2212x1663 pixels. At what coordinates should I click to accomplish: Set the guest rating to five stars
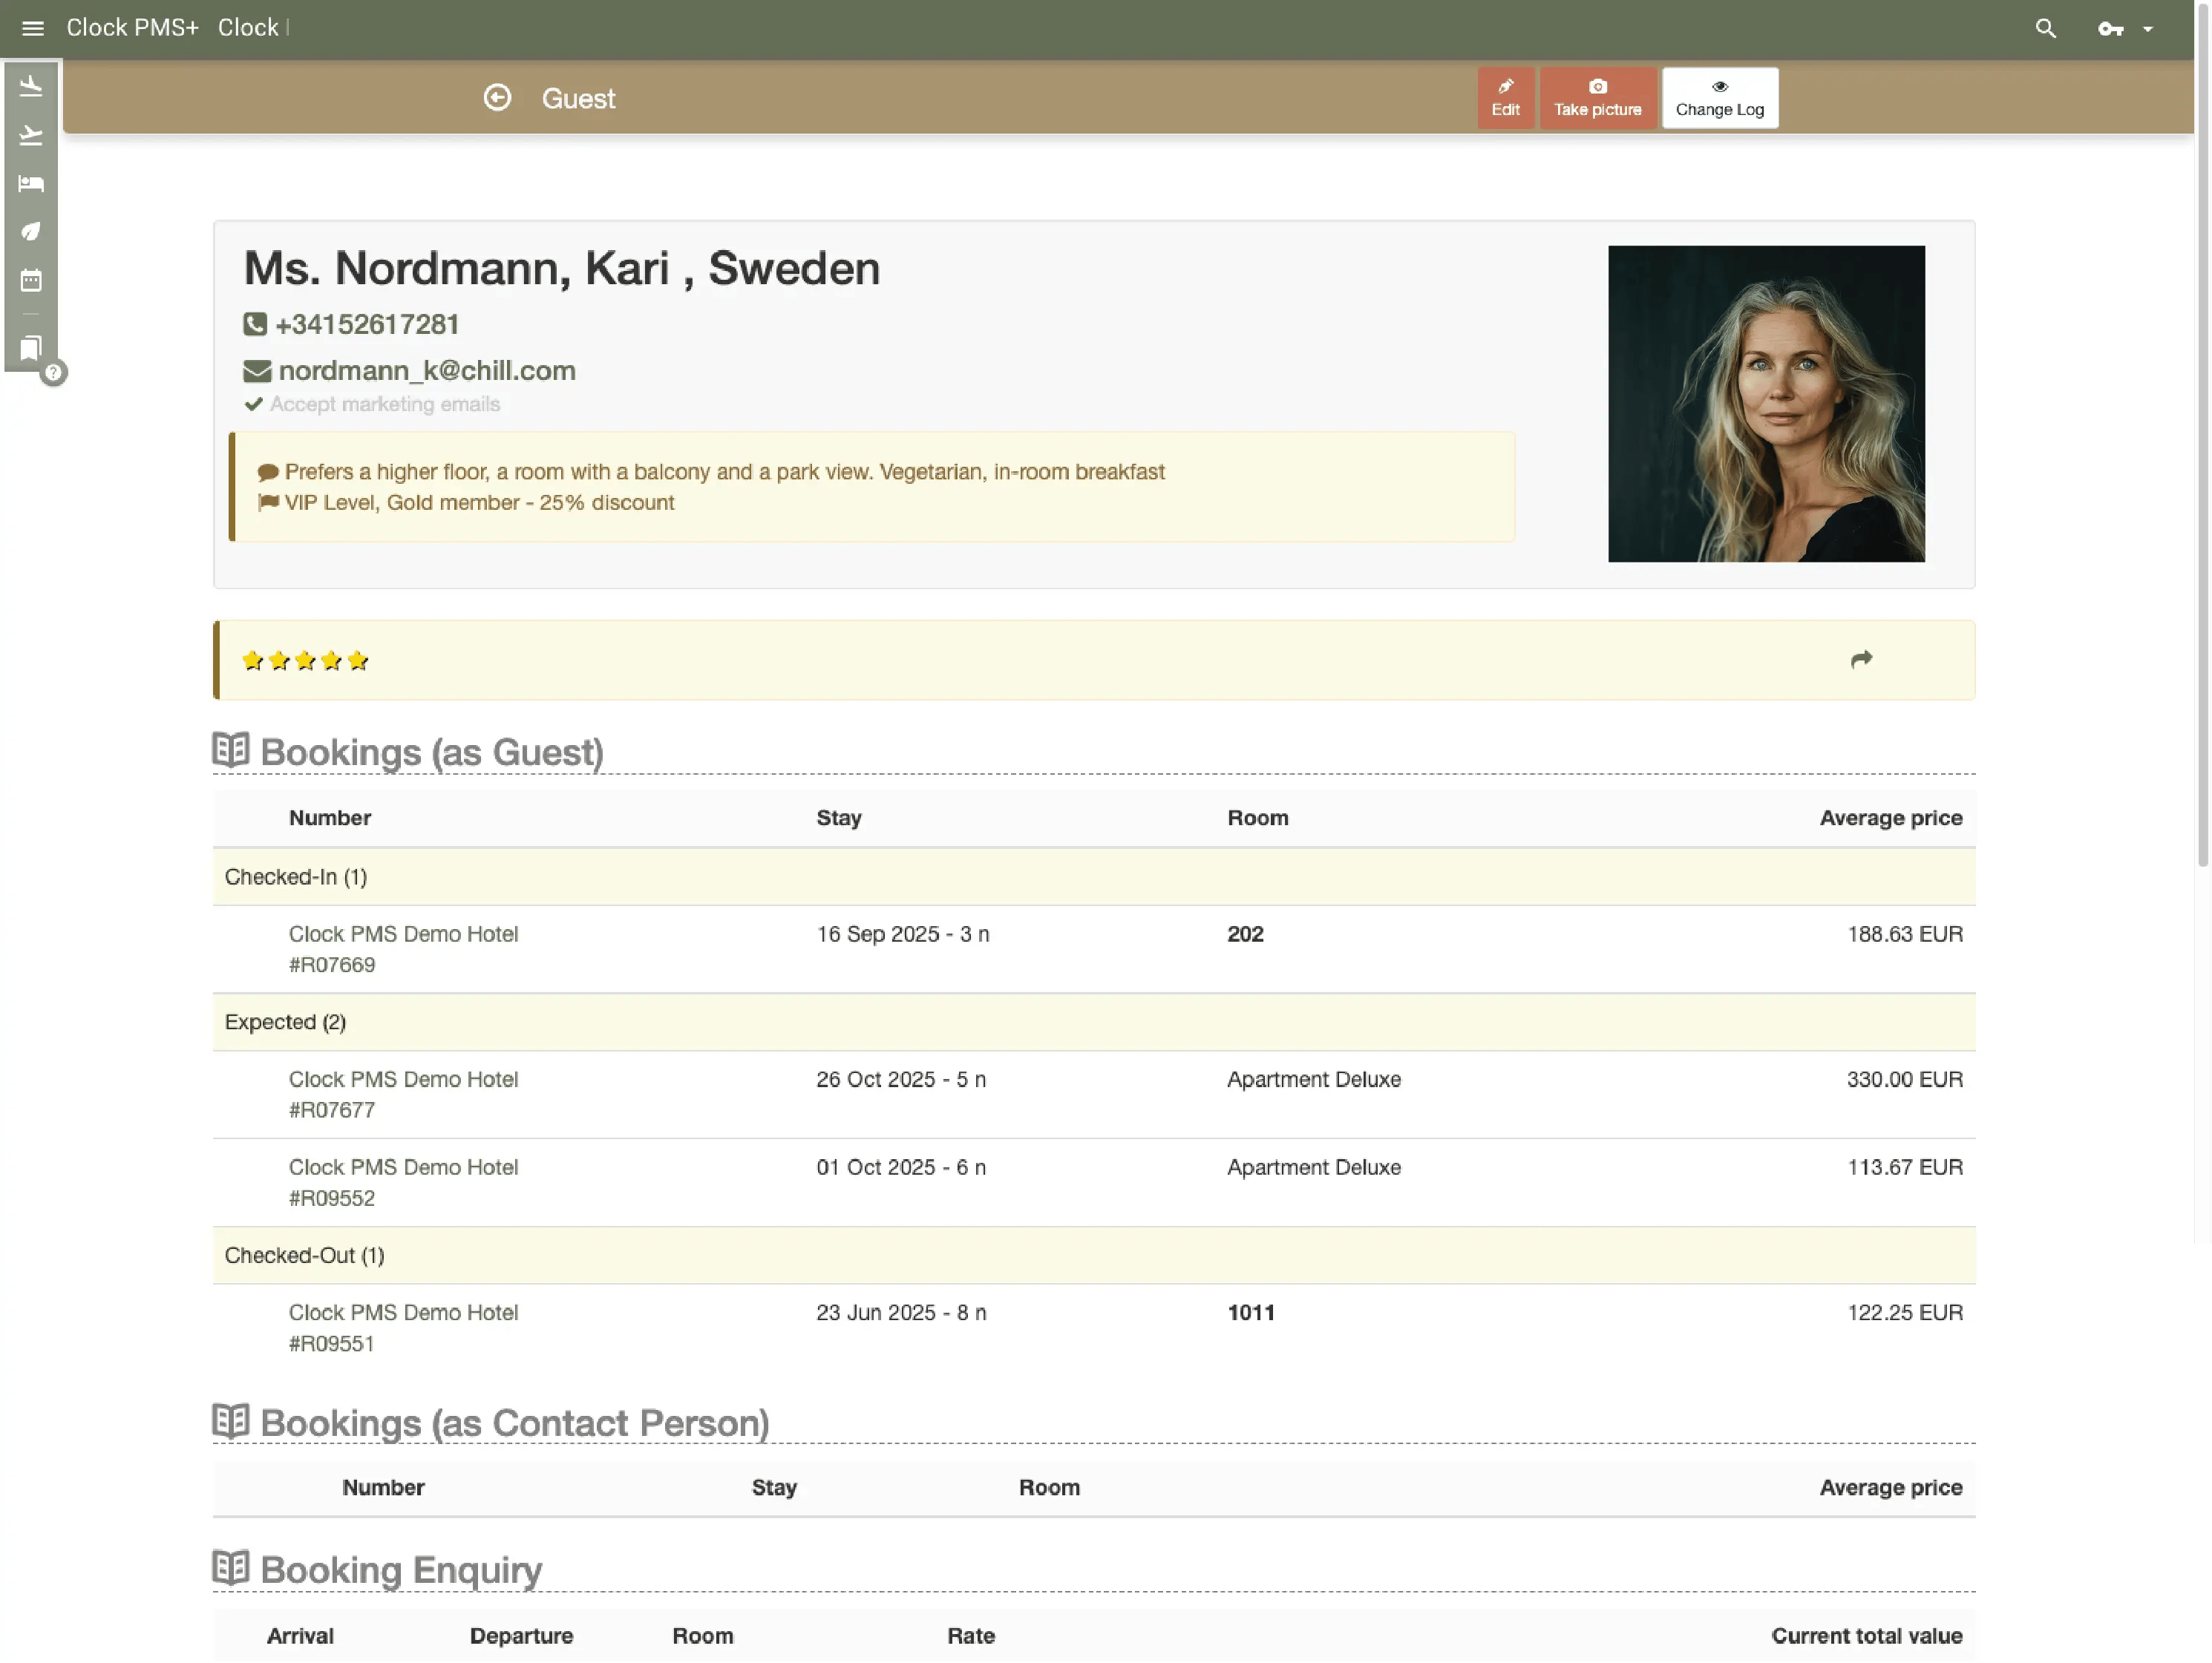coord(357,660)
